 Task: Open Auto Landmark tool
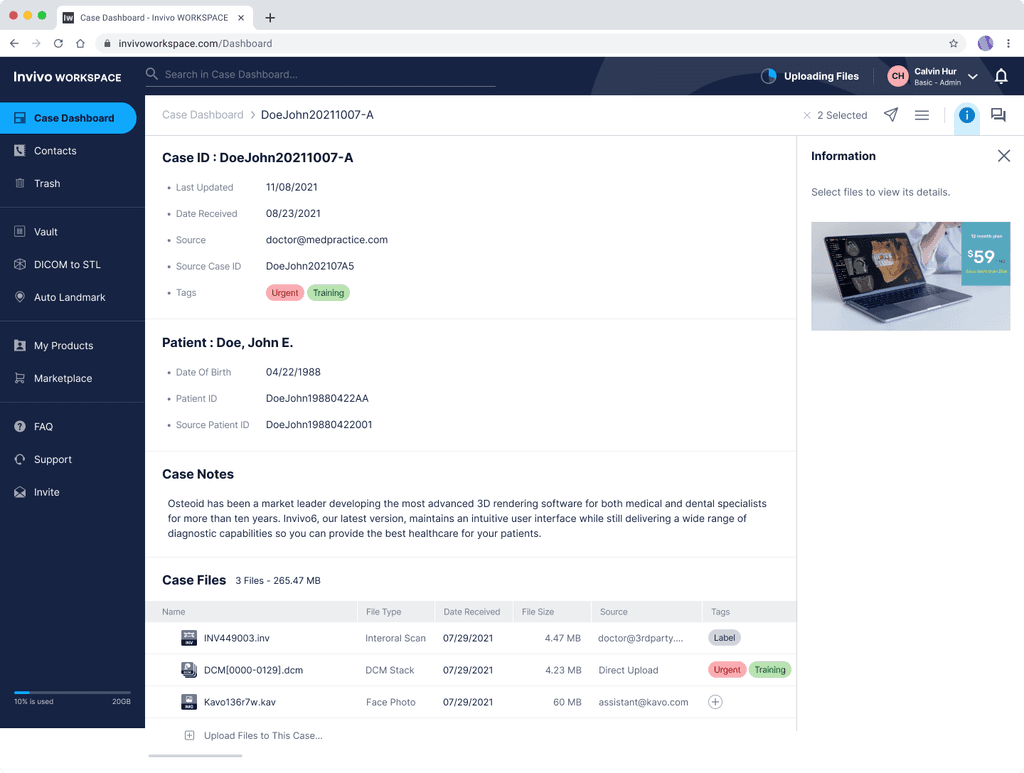coord(69,297)
